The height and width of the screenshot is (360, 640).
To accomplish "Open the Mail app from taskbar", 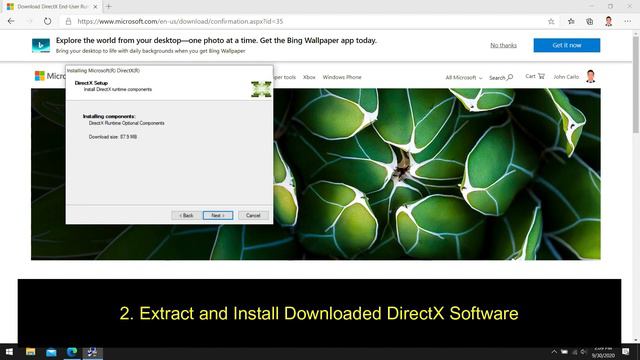I will tap(51, 352).
